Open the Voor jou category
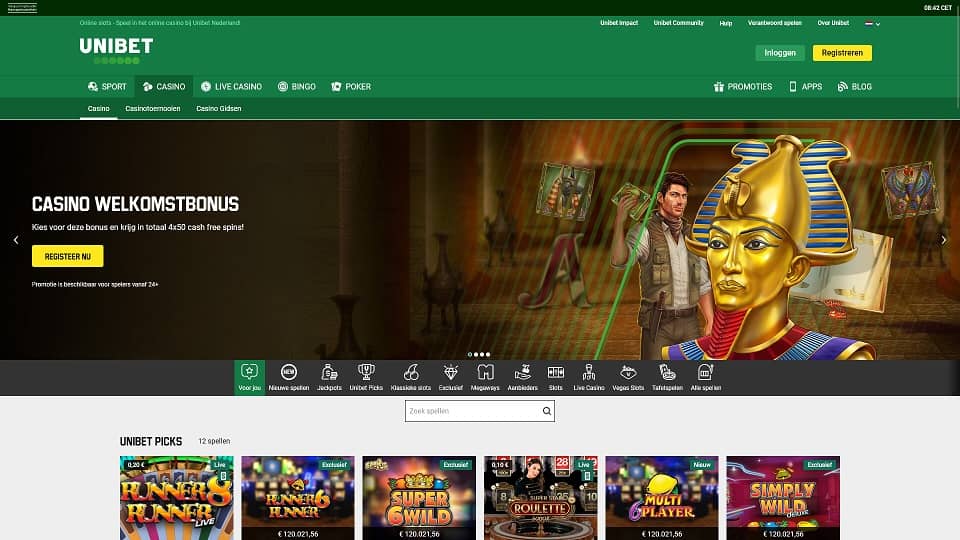This screenshot has height=540, width=960. pos(249,377)
